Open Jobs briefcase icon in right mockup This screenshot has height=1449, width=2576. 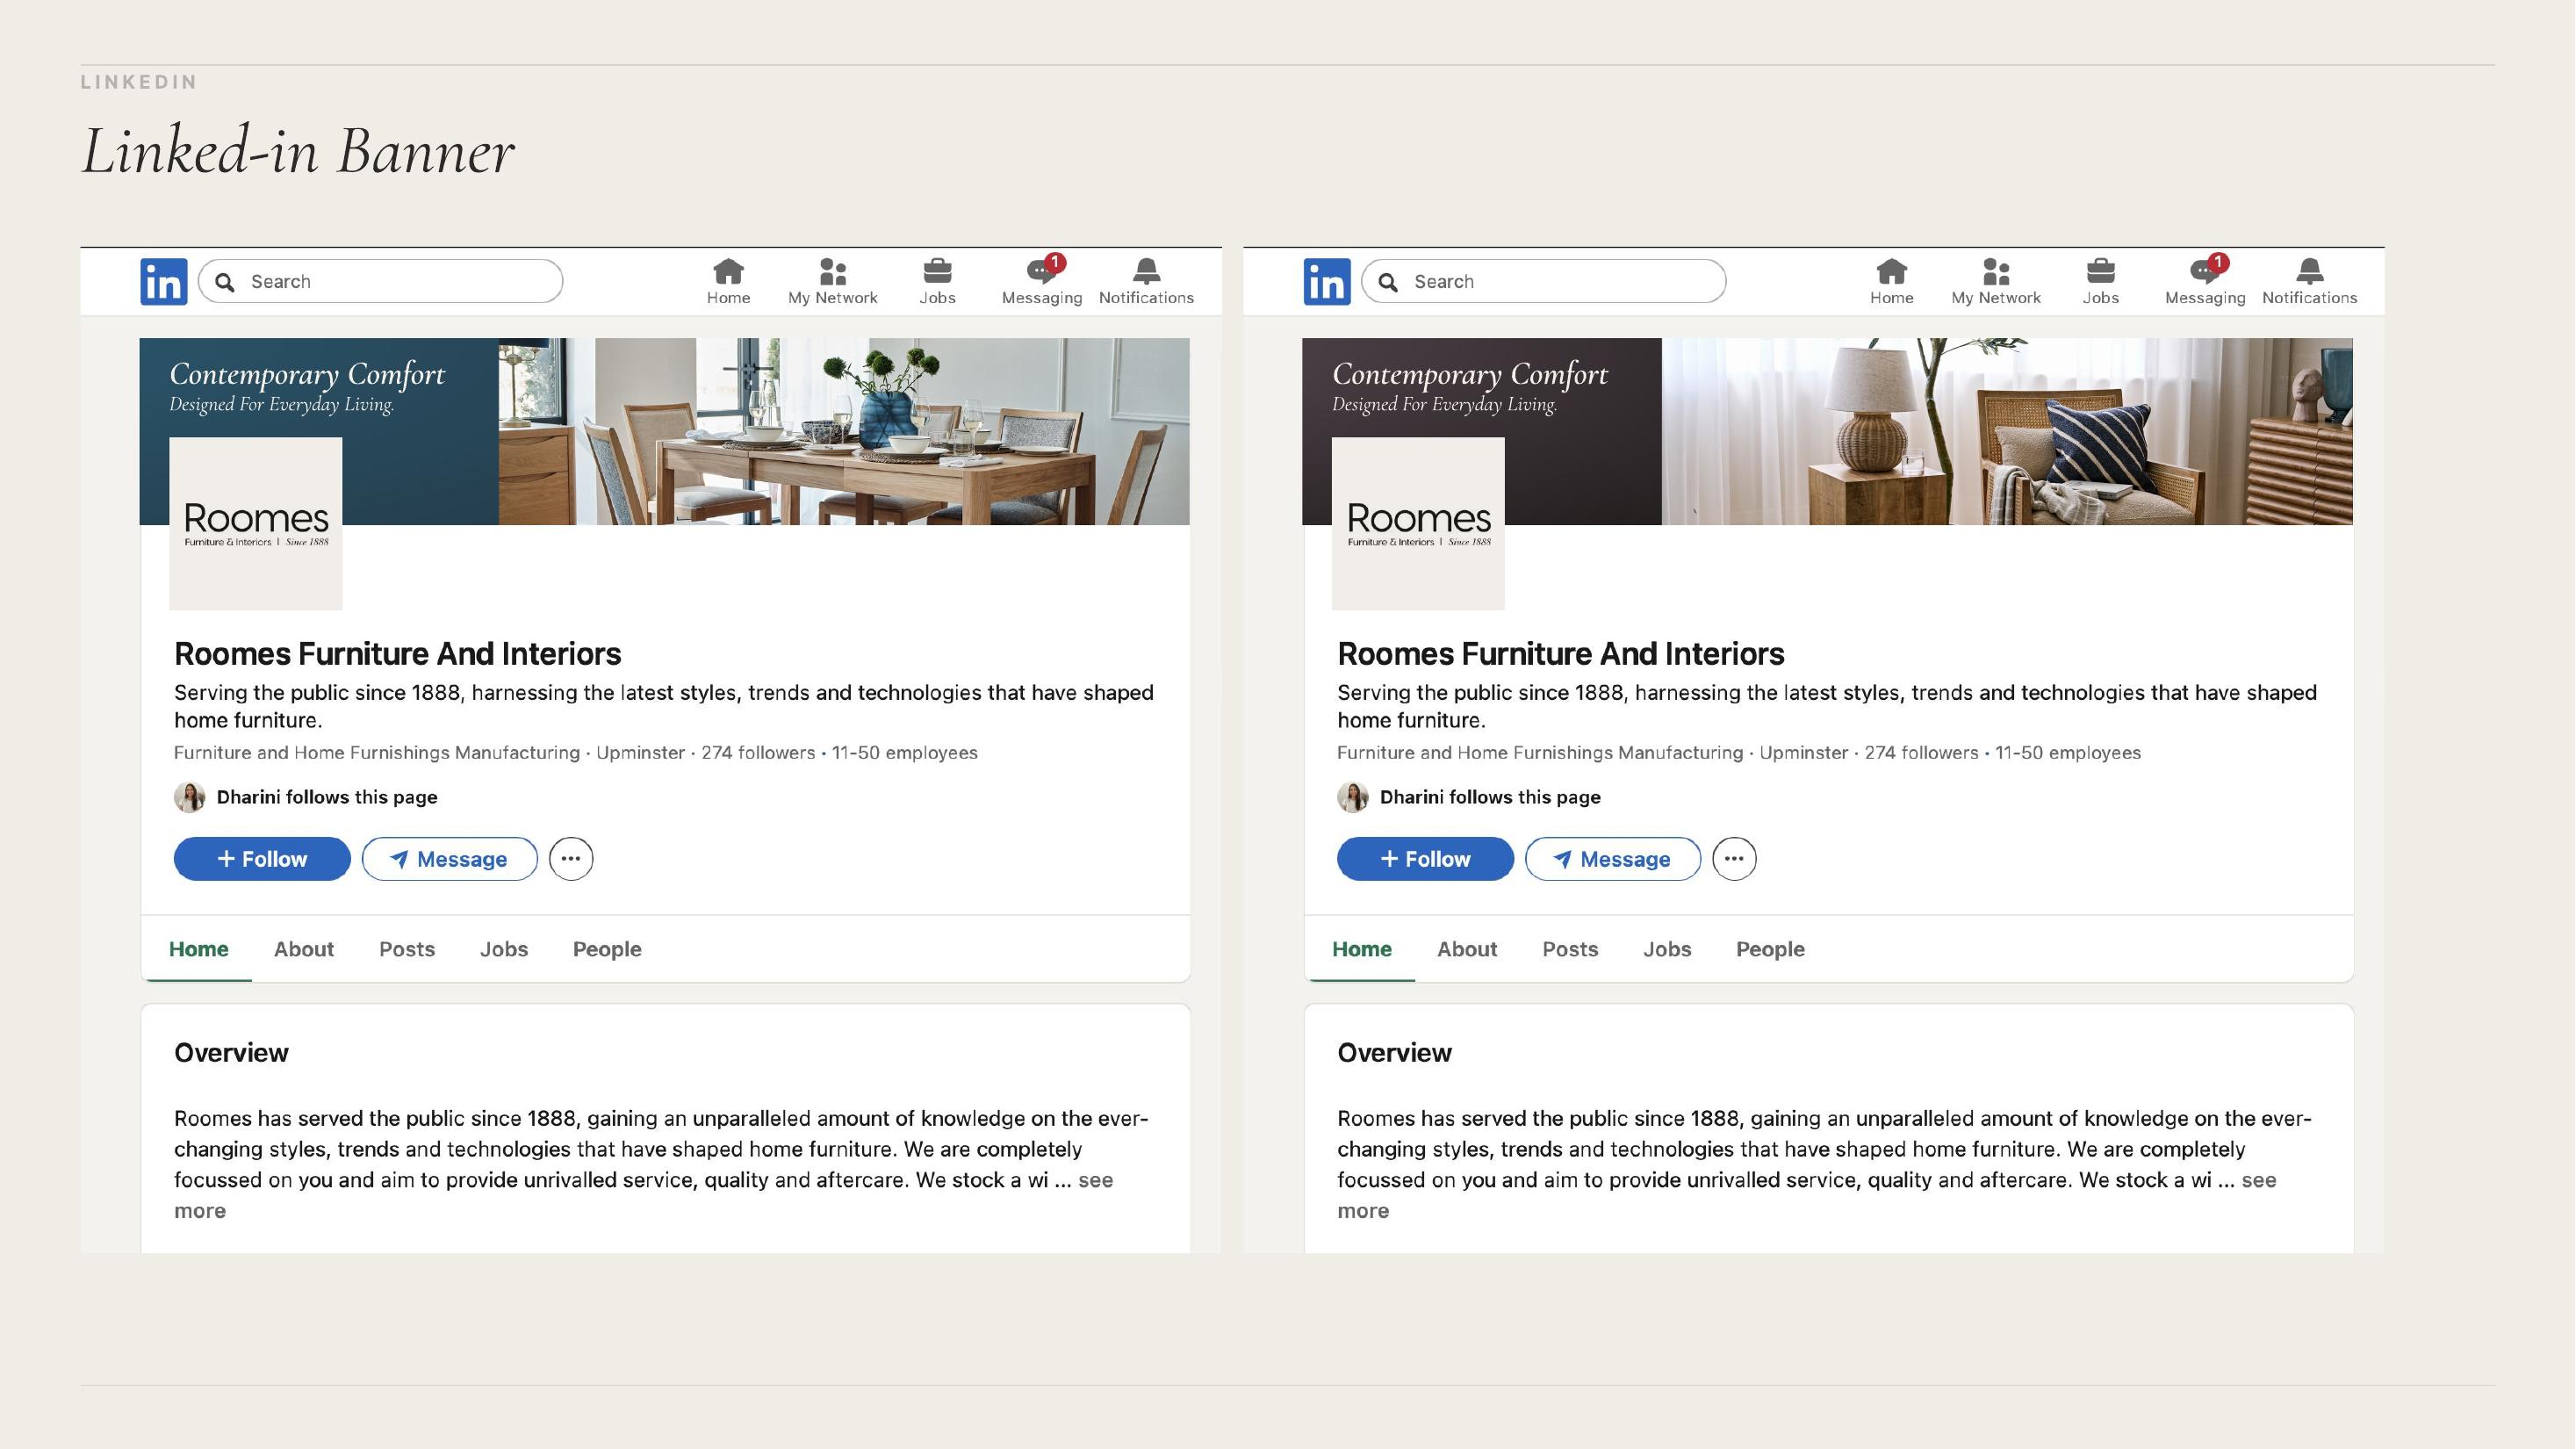click(x=2100, y=271)
